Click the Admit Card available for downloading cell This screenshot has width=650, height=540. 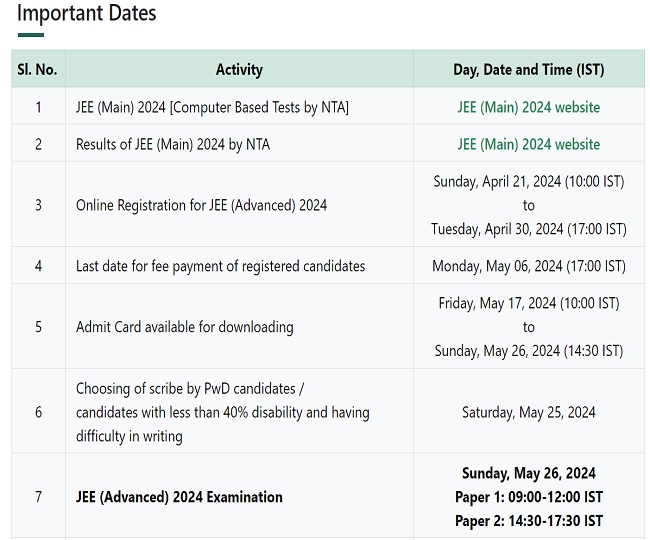coord(184,327)
